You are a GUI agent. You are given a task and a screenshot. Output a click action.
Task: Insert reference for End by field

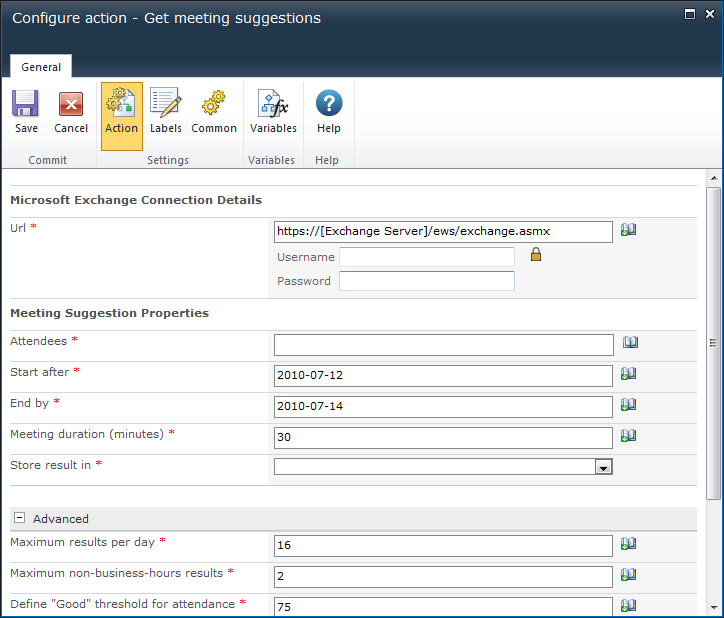628,405
